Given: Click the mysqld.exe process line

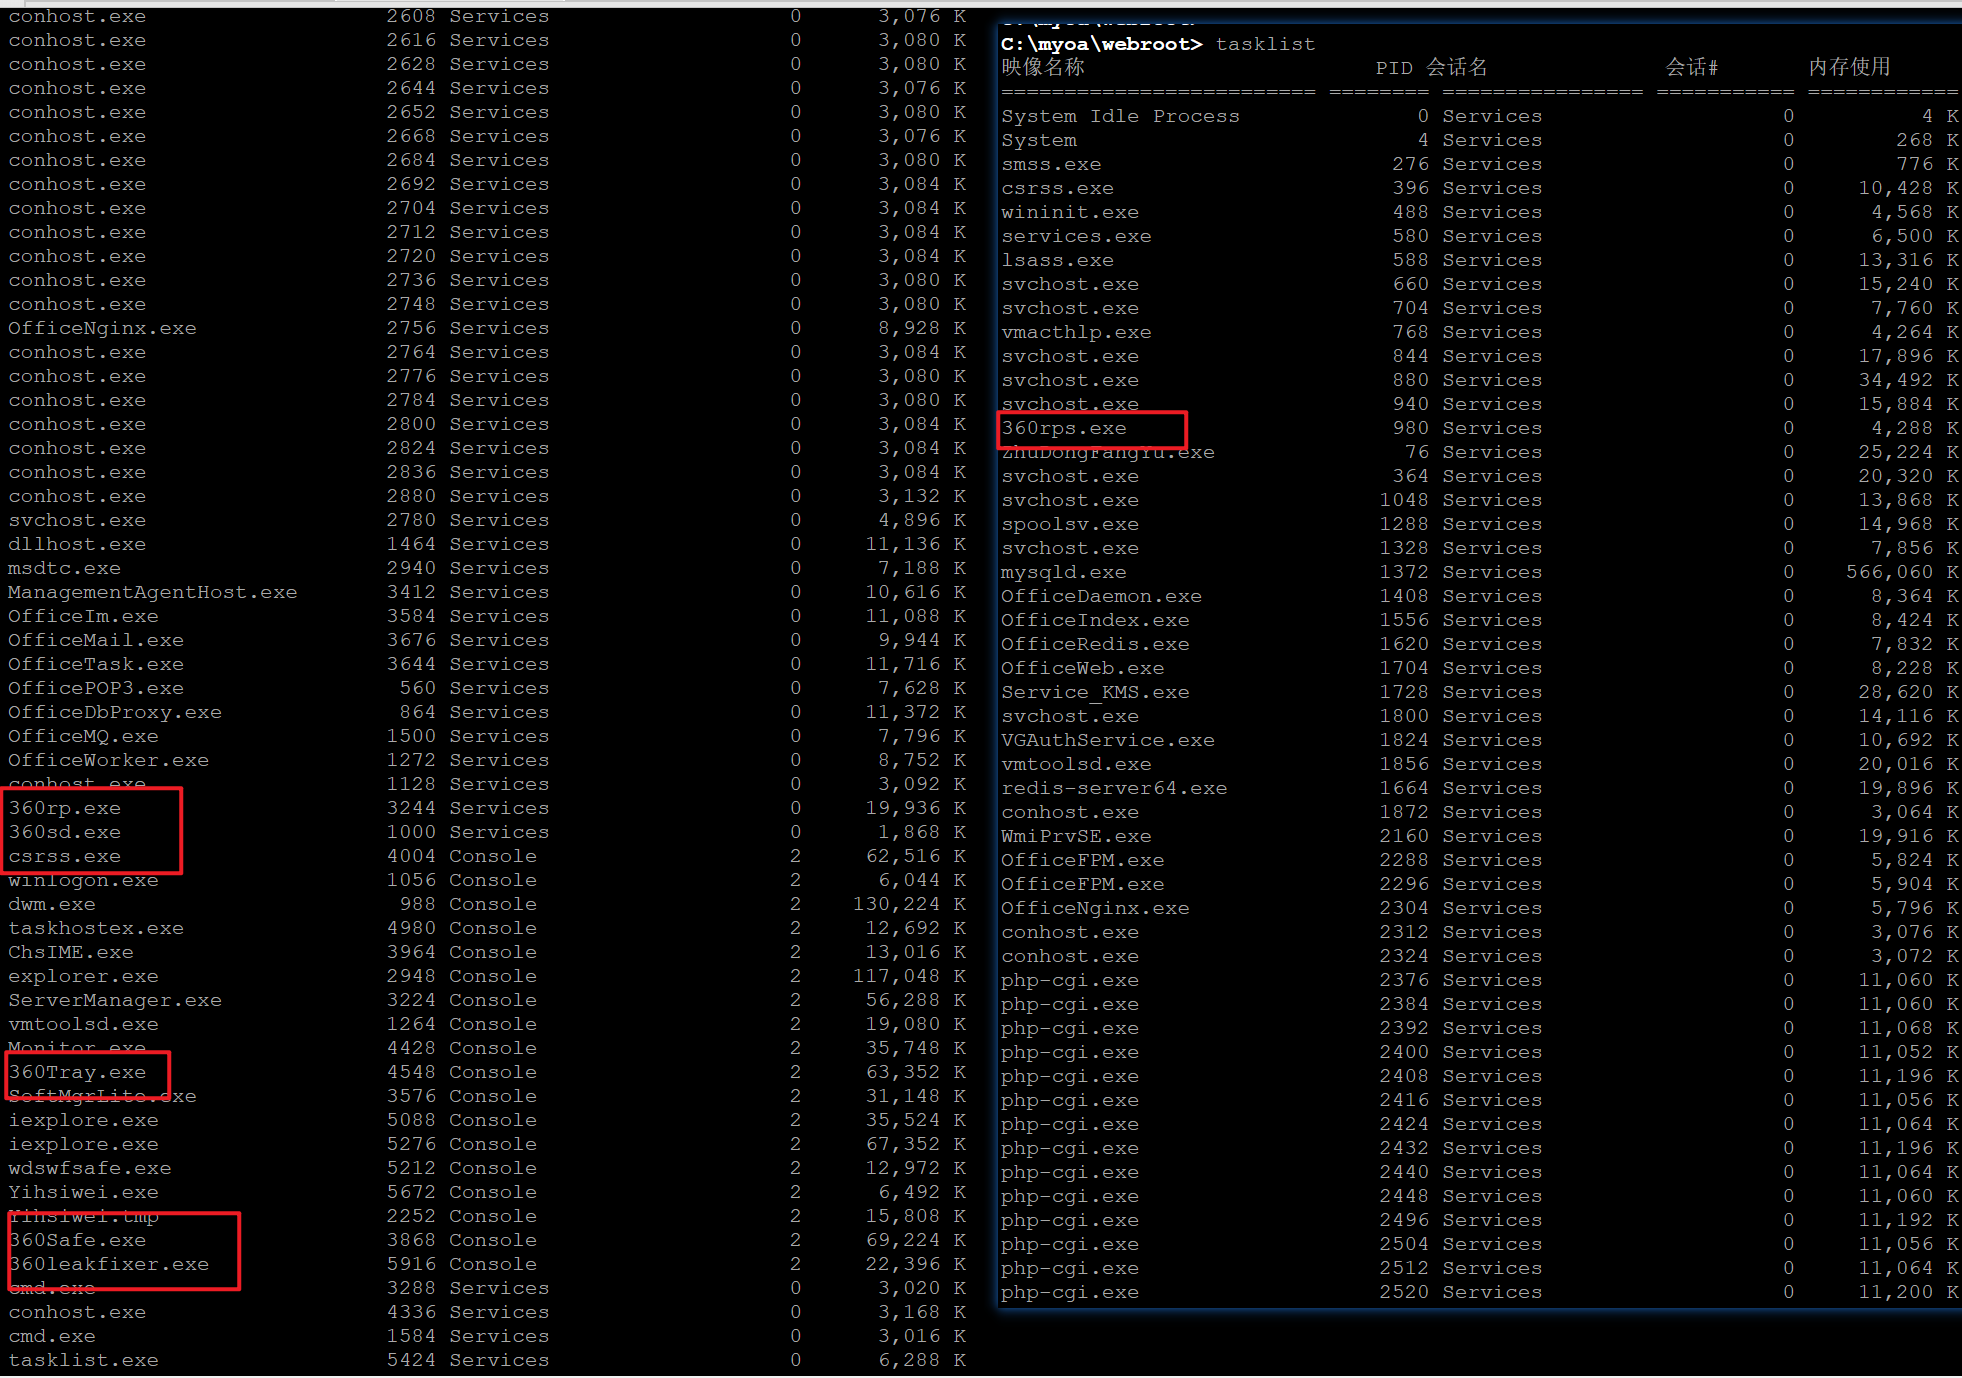Looking at the screenshot, I should tap(1064, 572).
